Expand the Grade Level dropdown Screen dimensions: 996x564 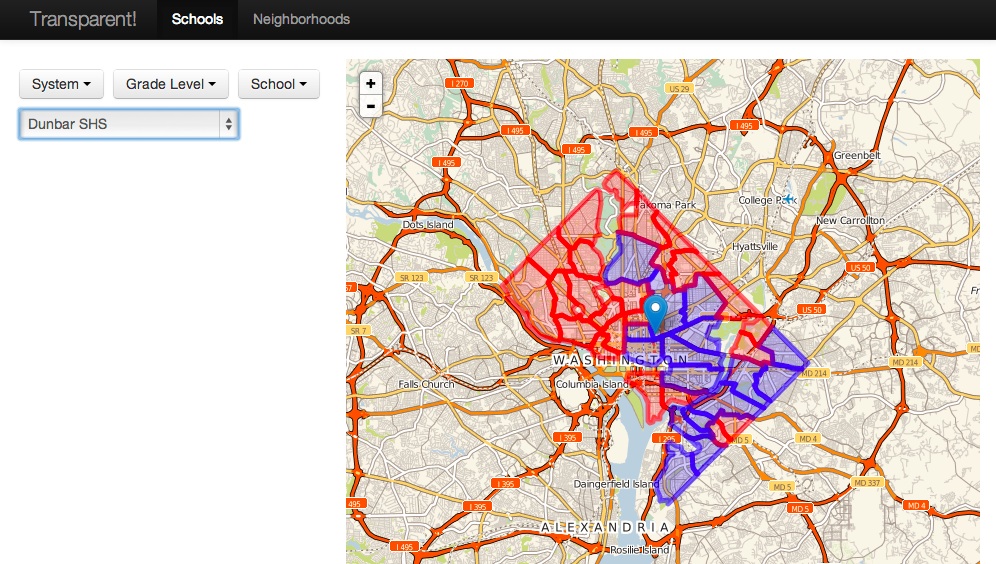171,84
